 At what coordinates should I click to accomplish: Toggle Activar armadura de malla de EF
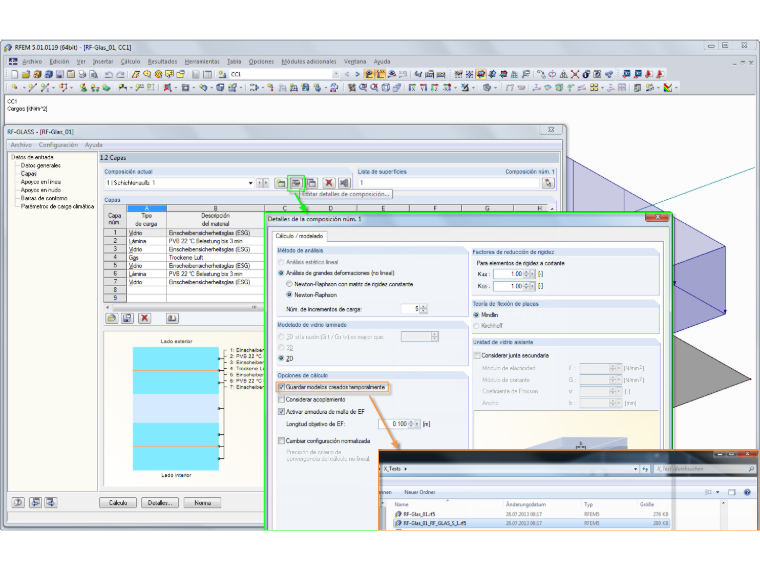282,412
